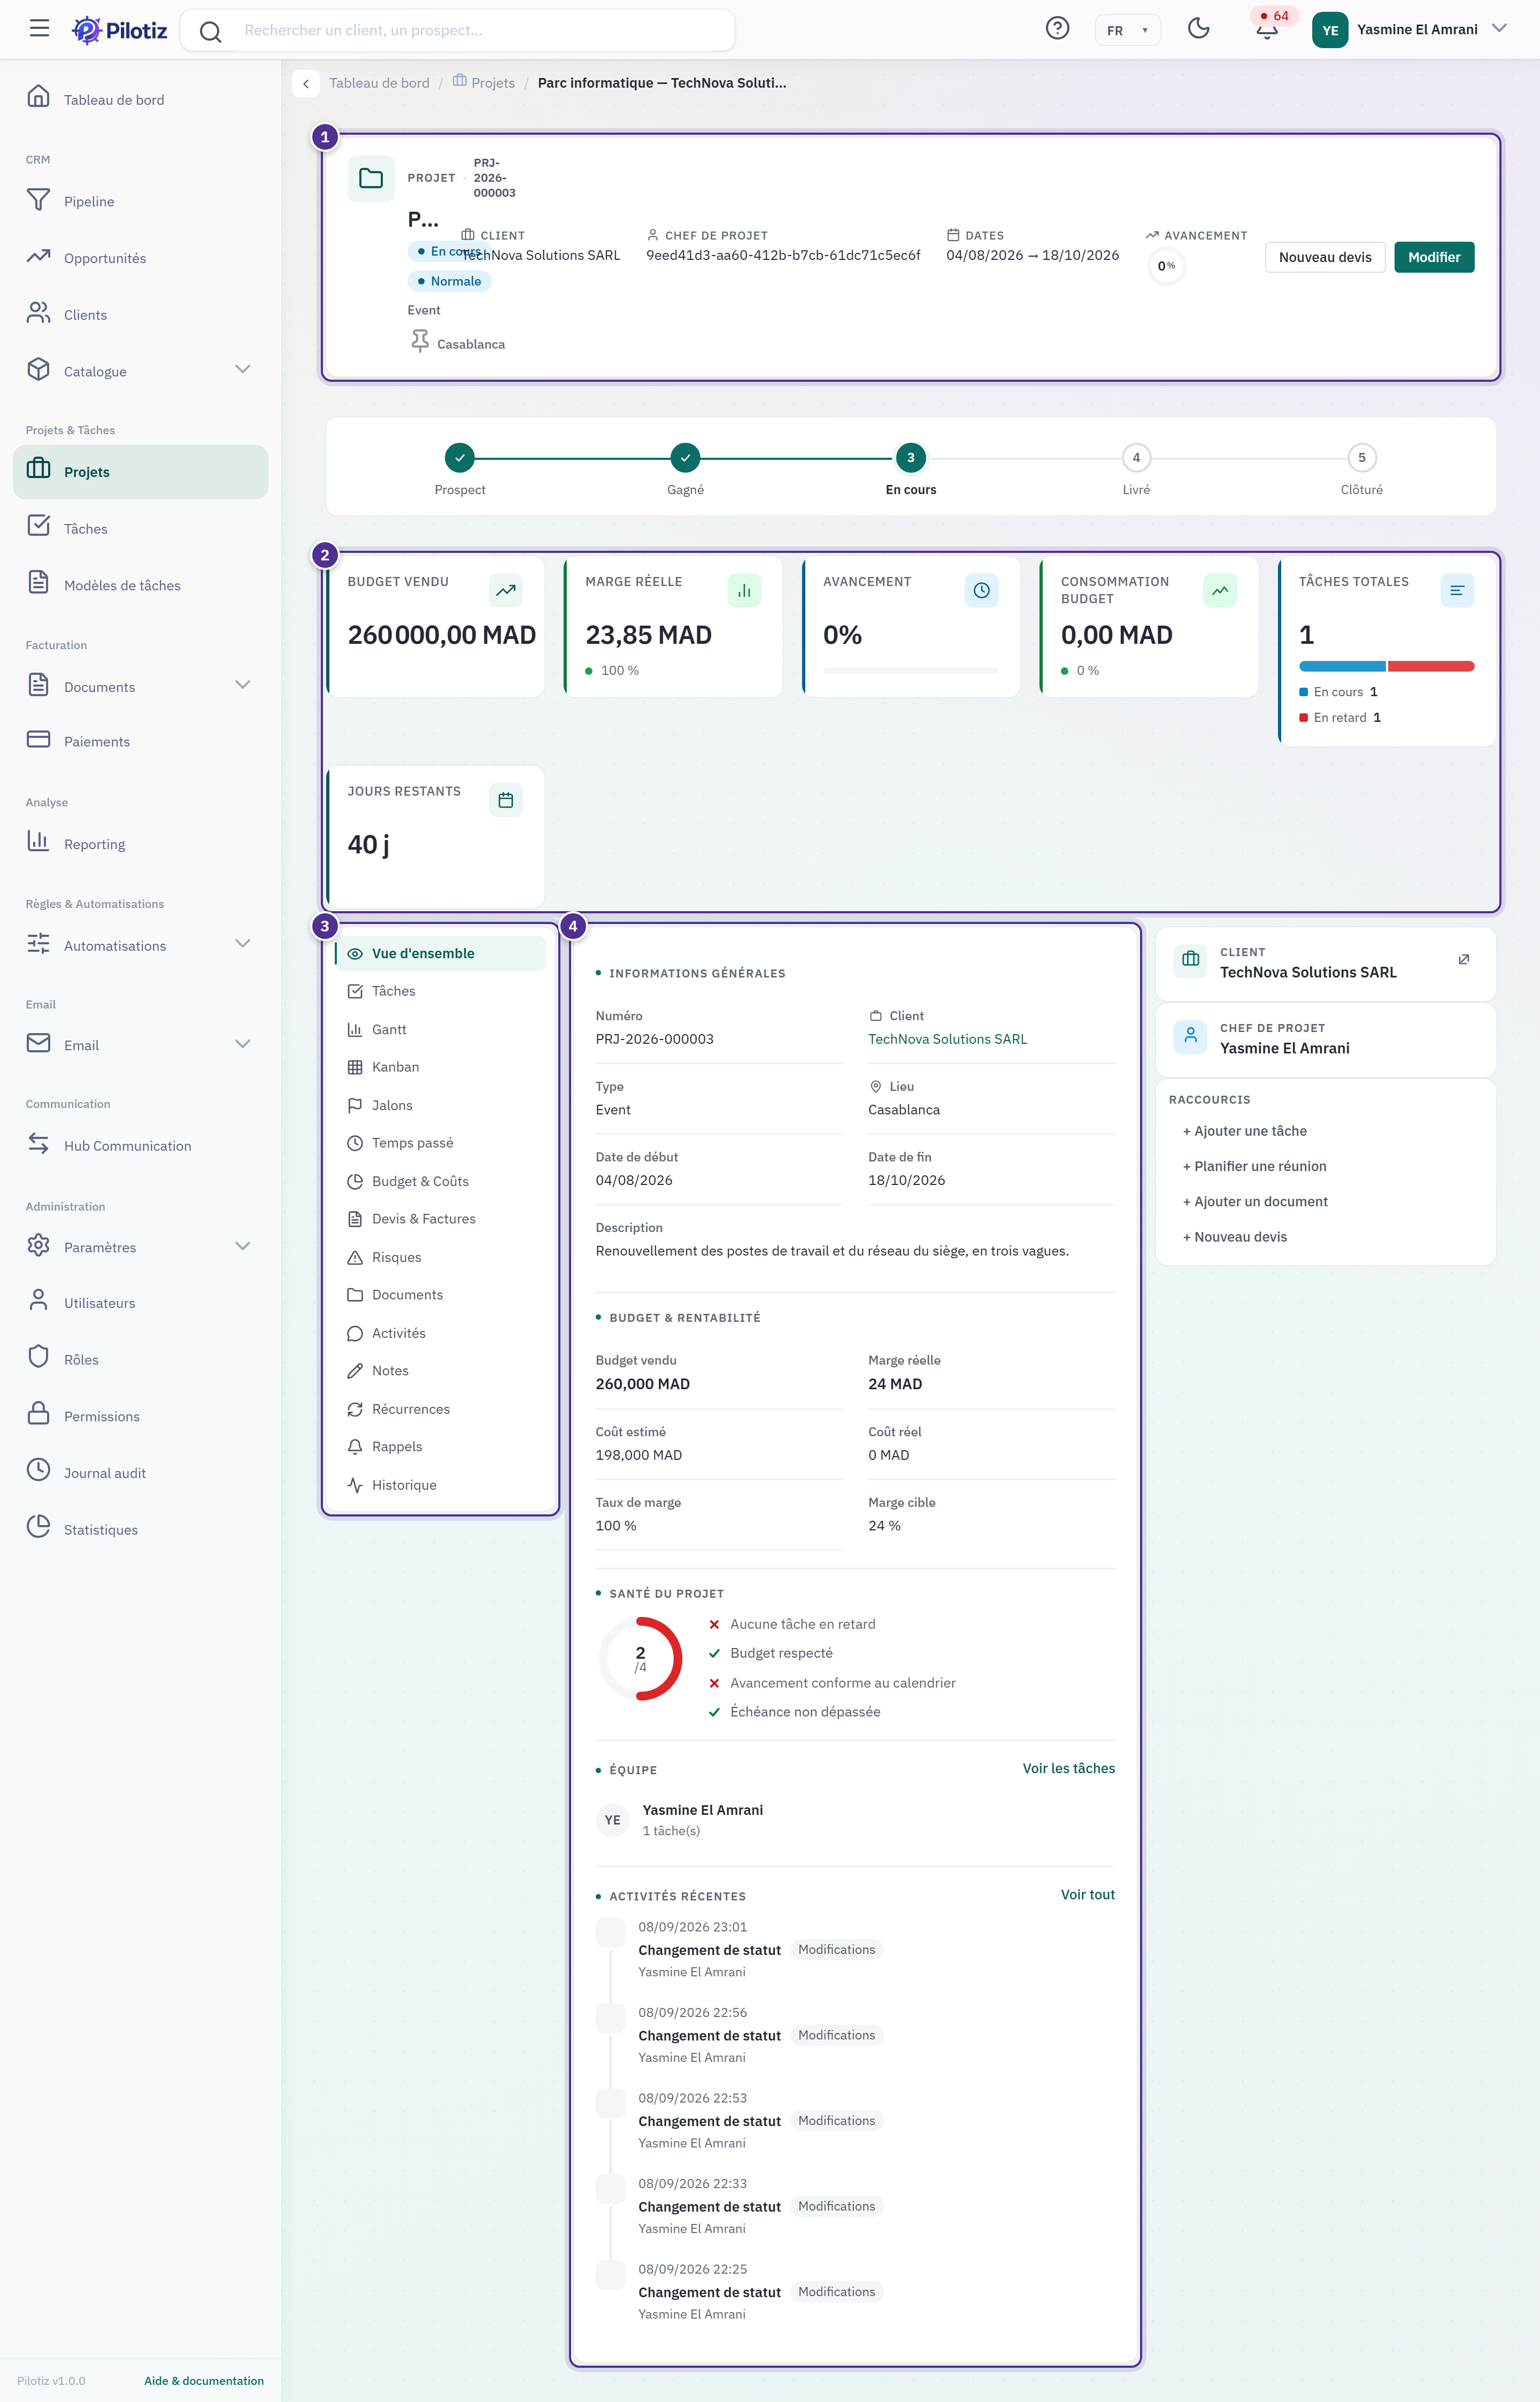1540x2402 pixels.
Task: Click the Tableau de bord home icon
Action: click(x=38, y=97)
